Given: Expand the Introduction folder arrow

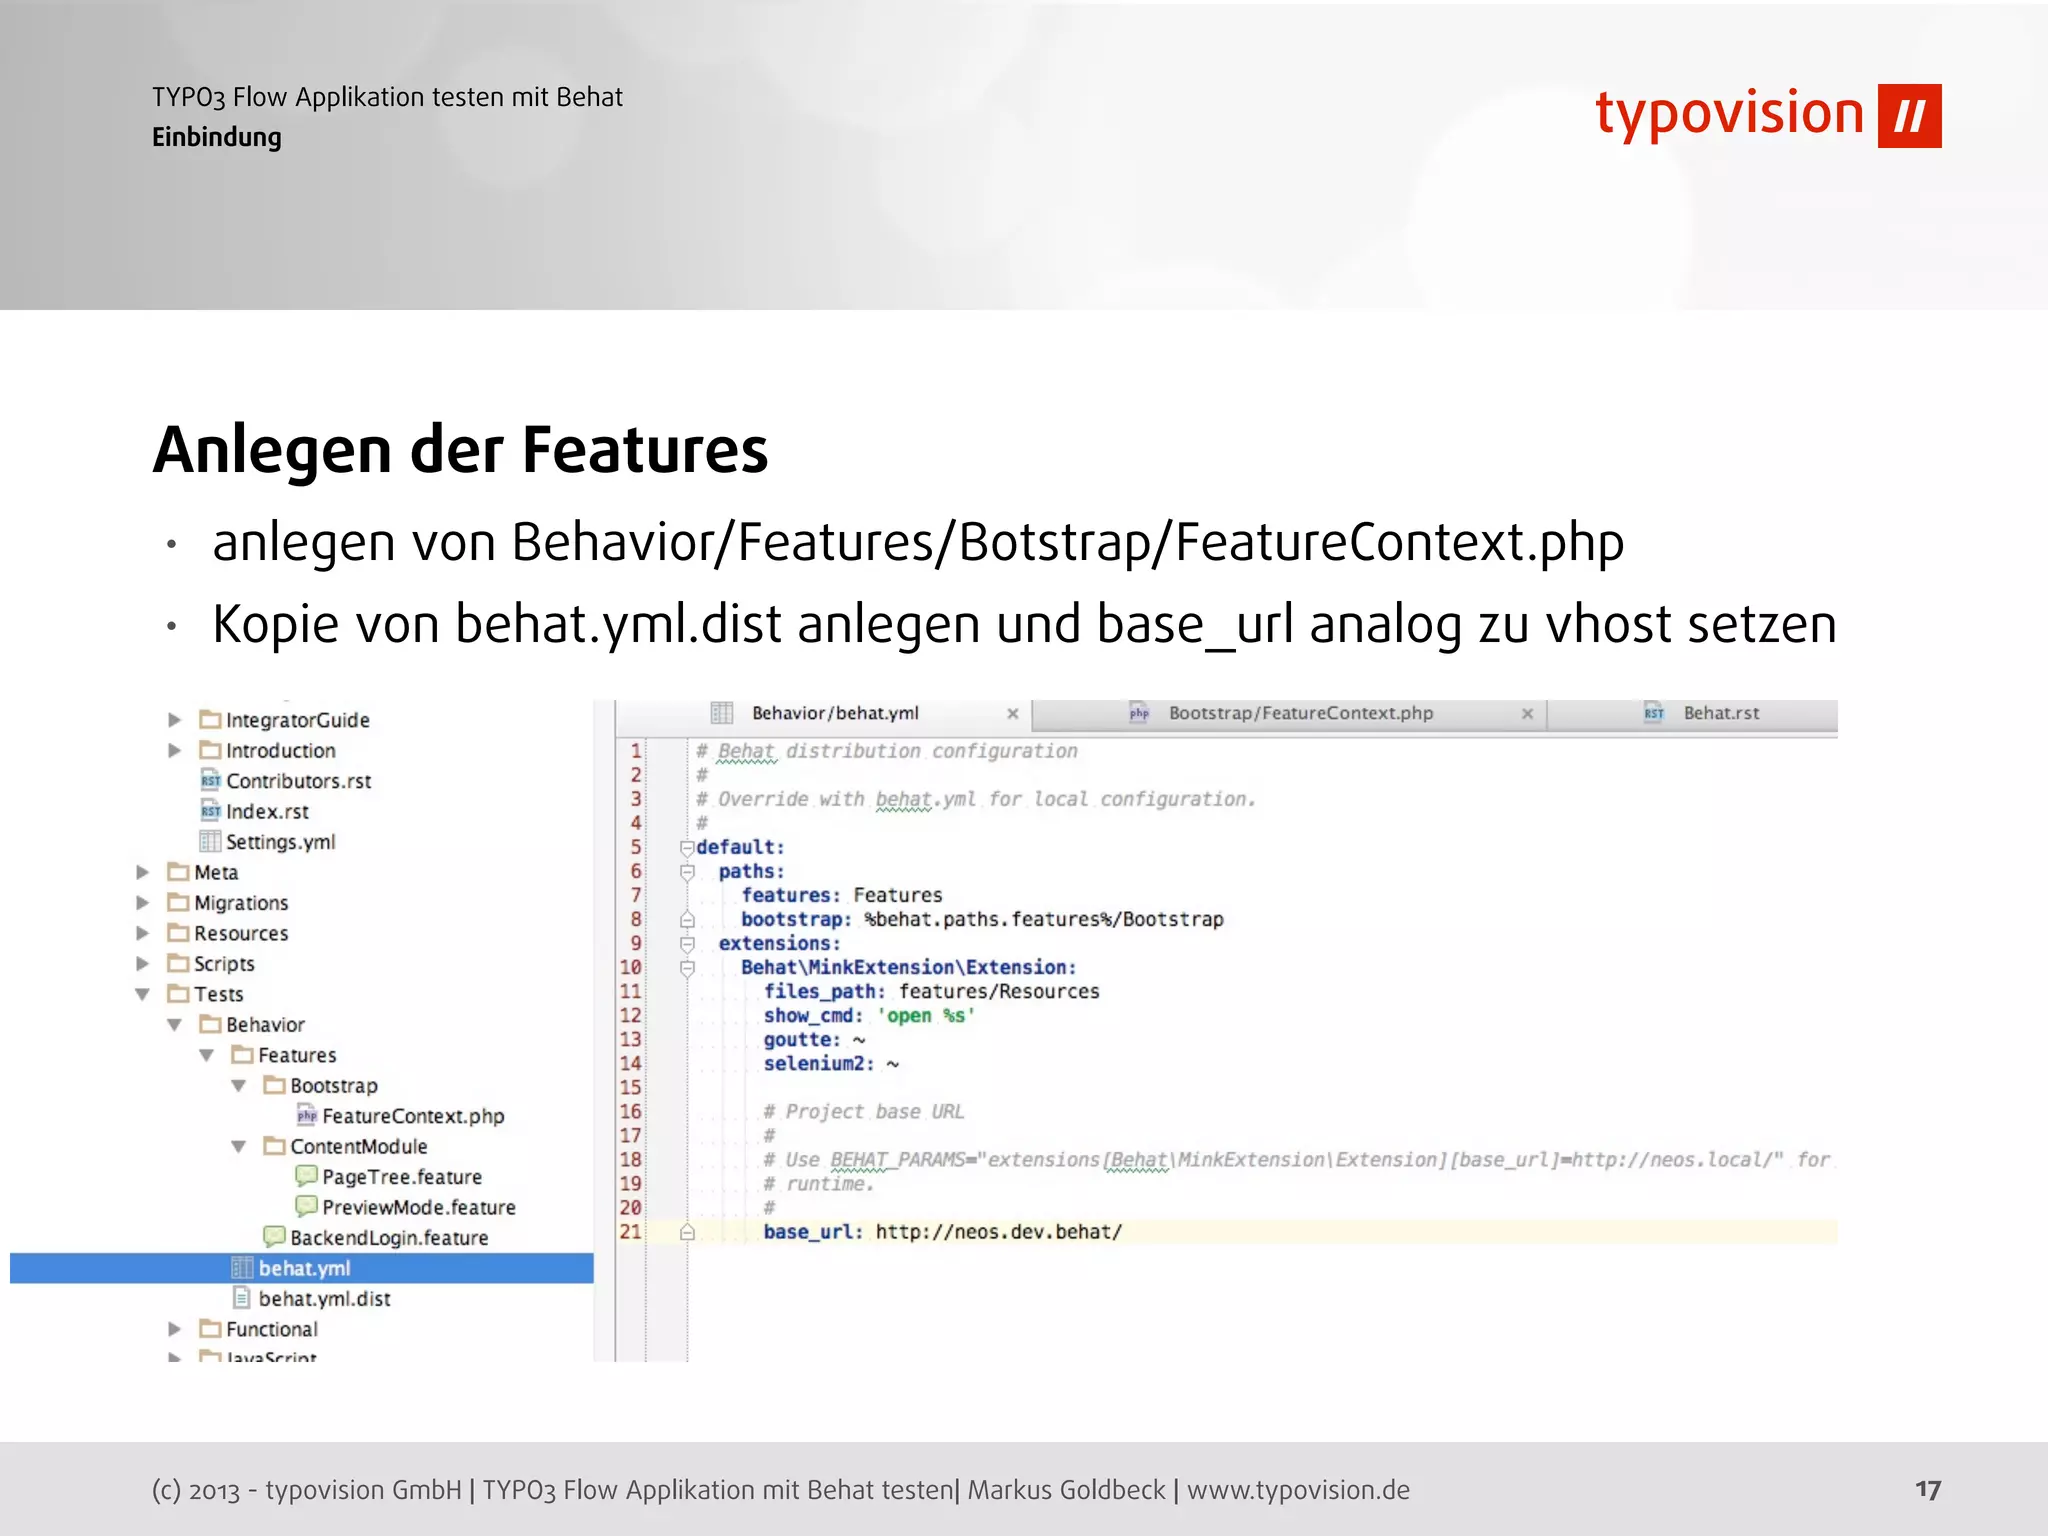Looking at the screenshot, I should 174,750.
